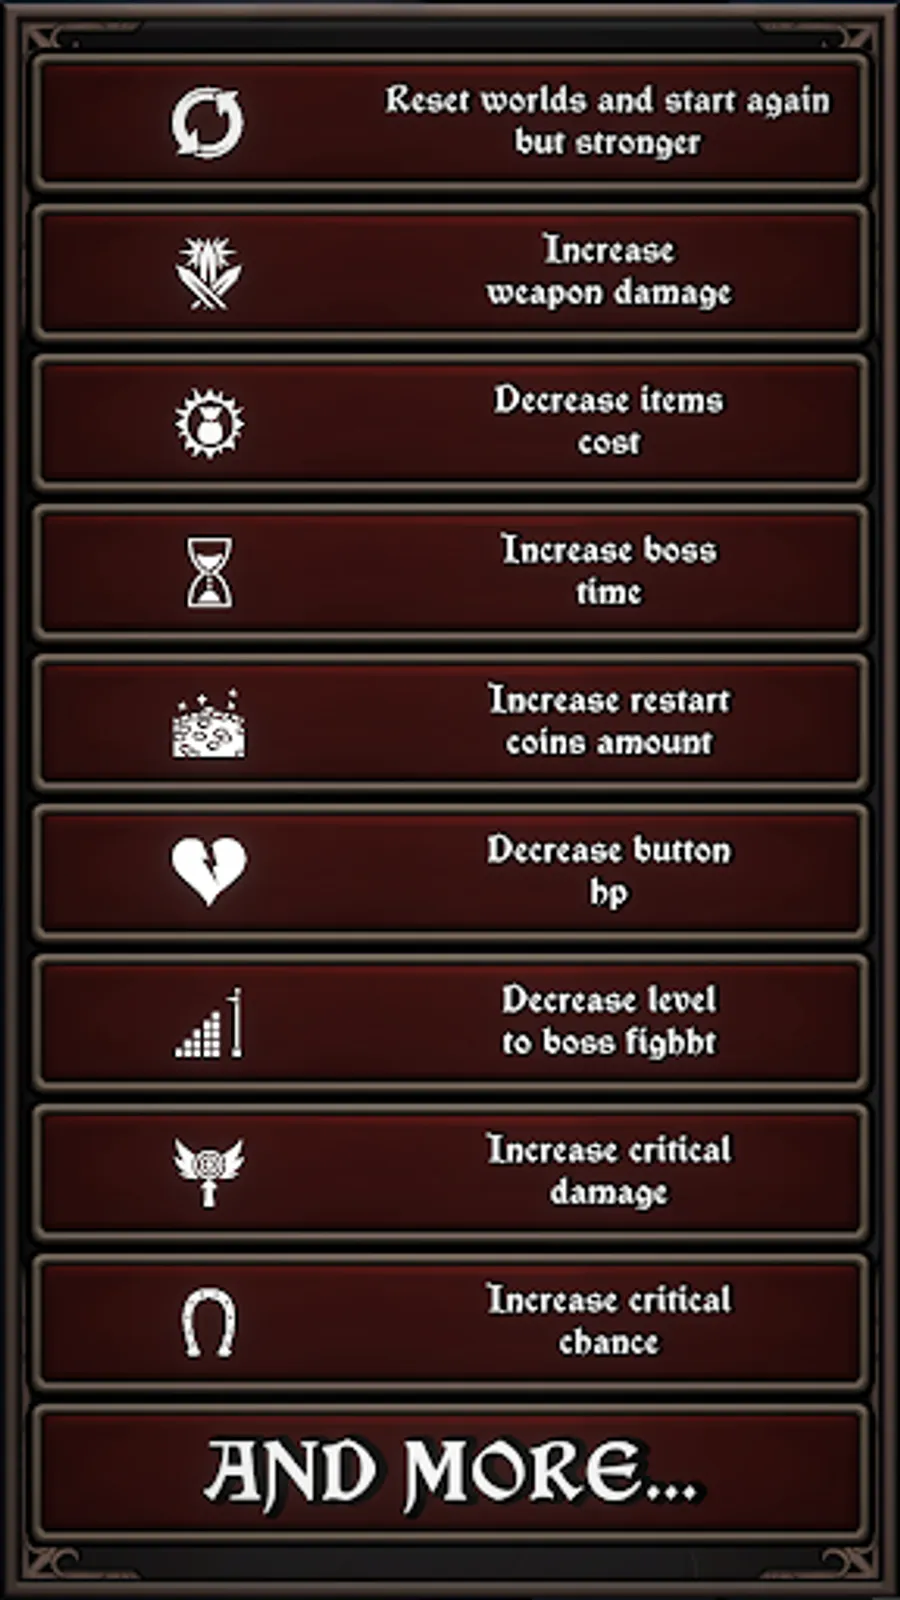Click the coin bag items cost icon
This screenshot has width=900, height=1600.
pyautogui.click(x=208, y=423)
